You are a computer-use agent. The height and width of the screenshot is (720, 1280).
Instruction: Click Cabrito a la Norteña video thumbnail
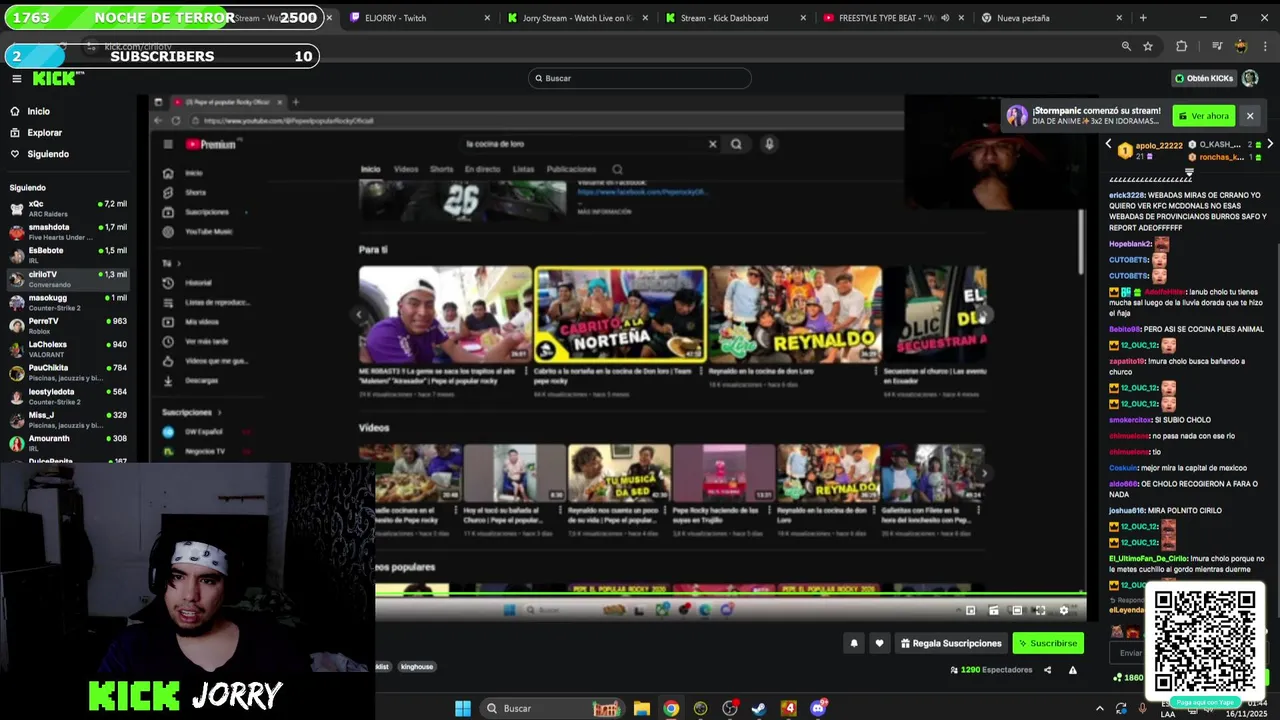click(x=620, y=314)
